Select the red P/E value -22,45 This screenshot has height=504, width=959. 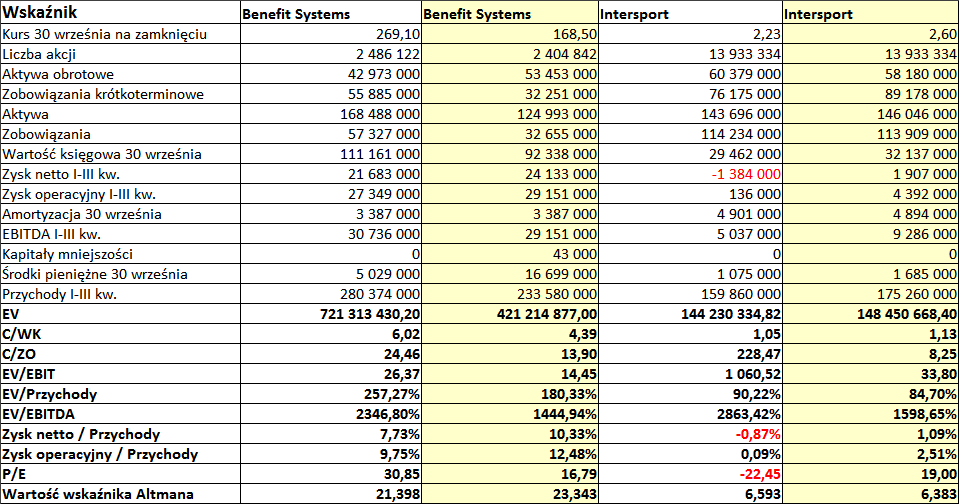tap(691, 474)
